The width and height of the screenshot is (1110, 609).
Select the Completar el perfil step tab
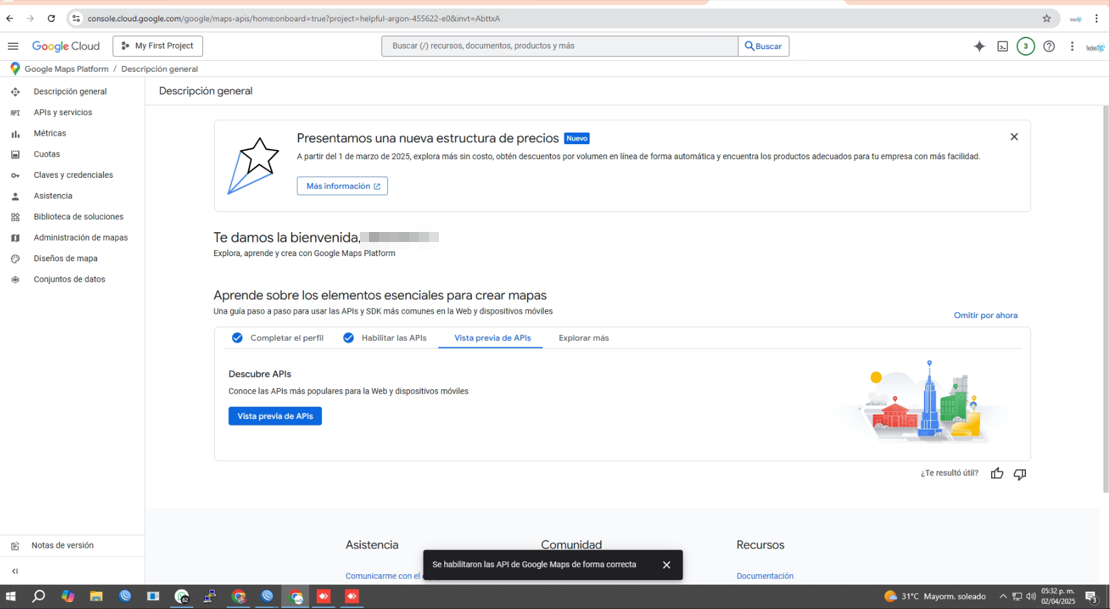[x=278, y=338]
